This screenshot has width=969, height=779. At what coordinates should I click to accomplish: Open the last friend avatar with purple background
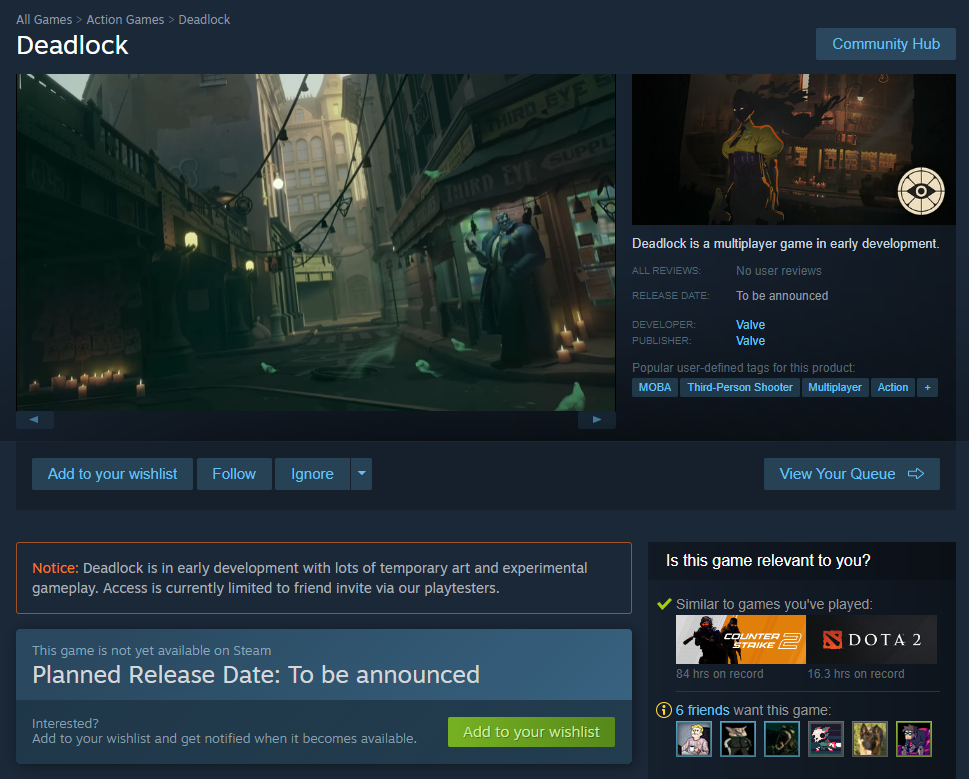click(x=914, y=739)
